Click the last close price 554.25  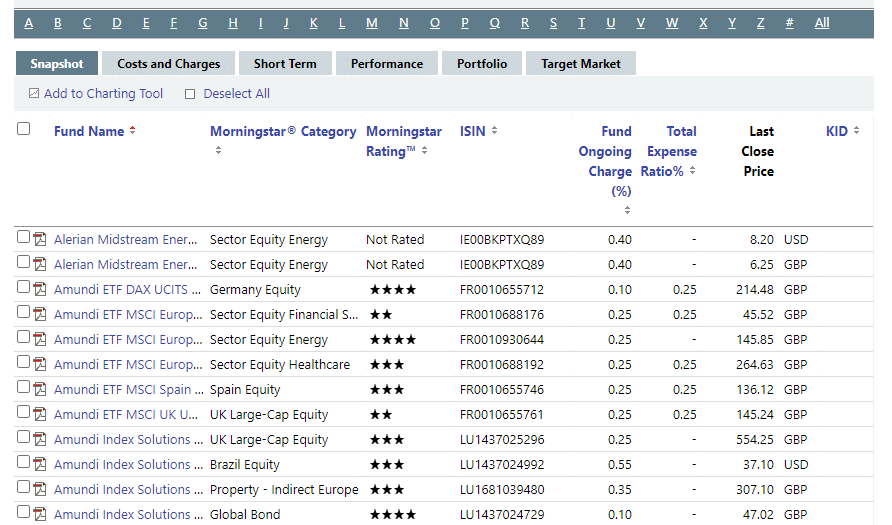tap(754, 440)
